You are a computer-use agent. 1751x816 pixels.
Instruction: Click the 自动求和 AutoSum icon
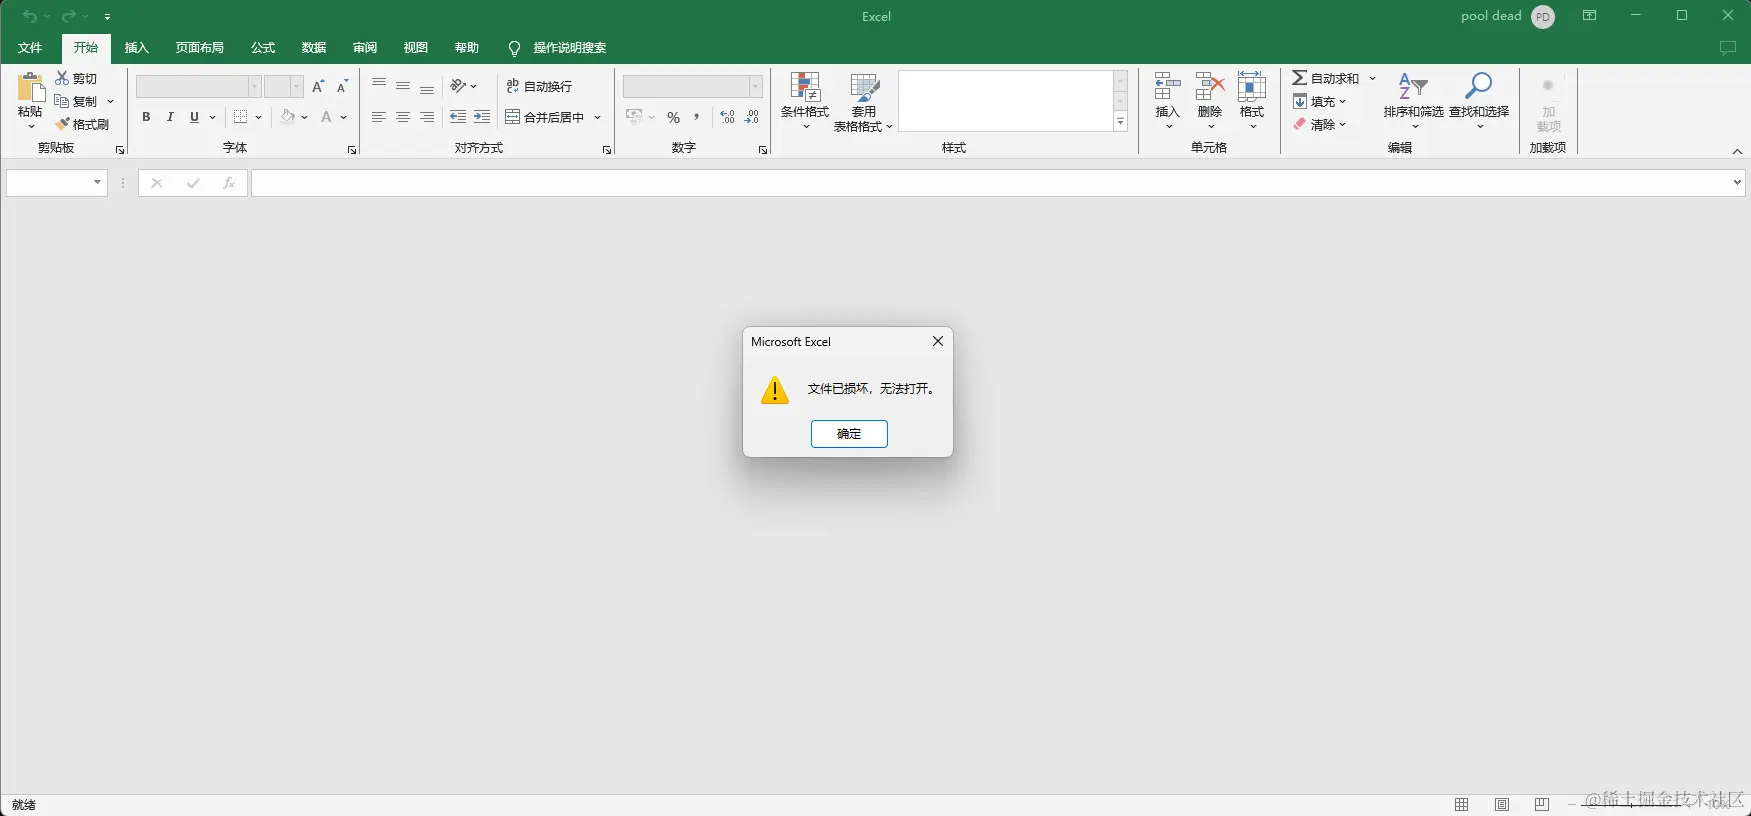(1299, 78)
